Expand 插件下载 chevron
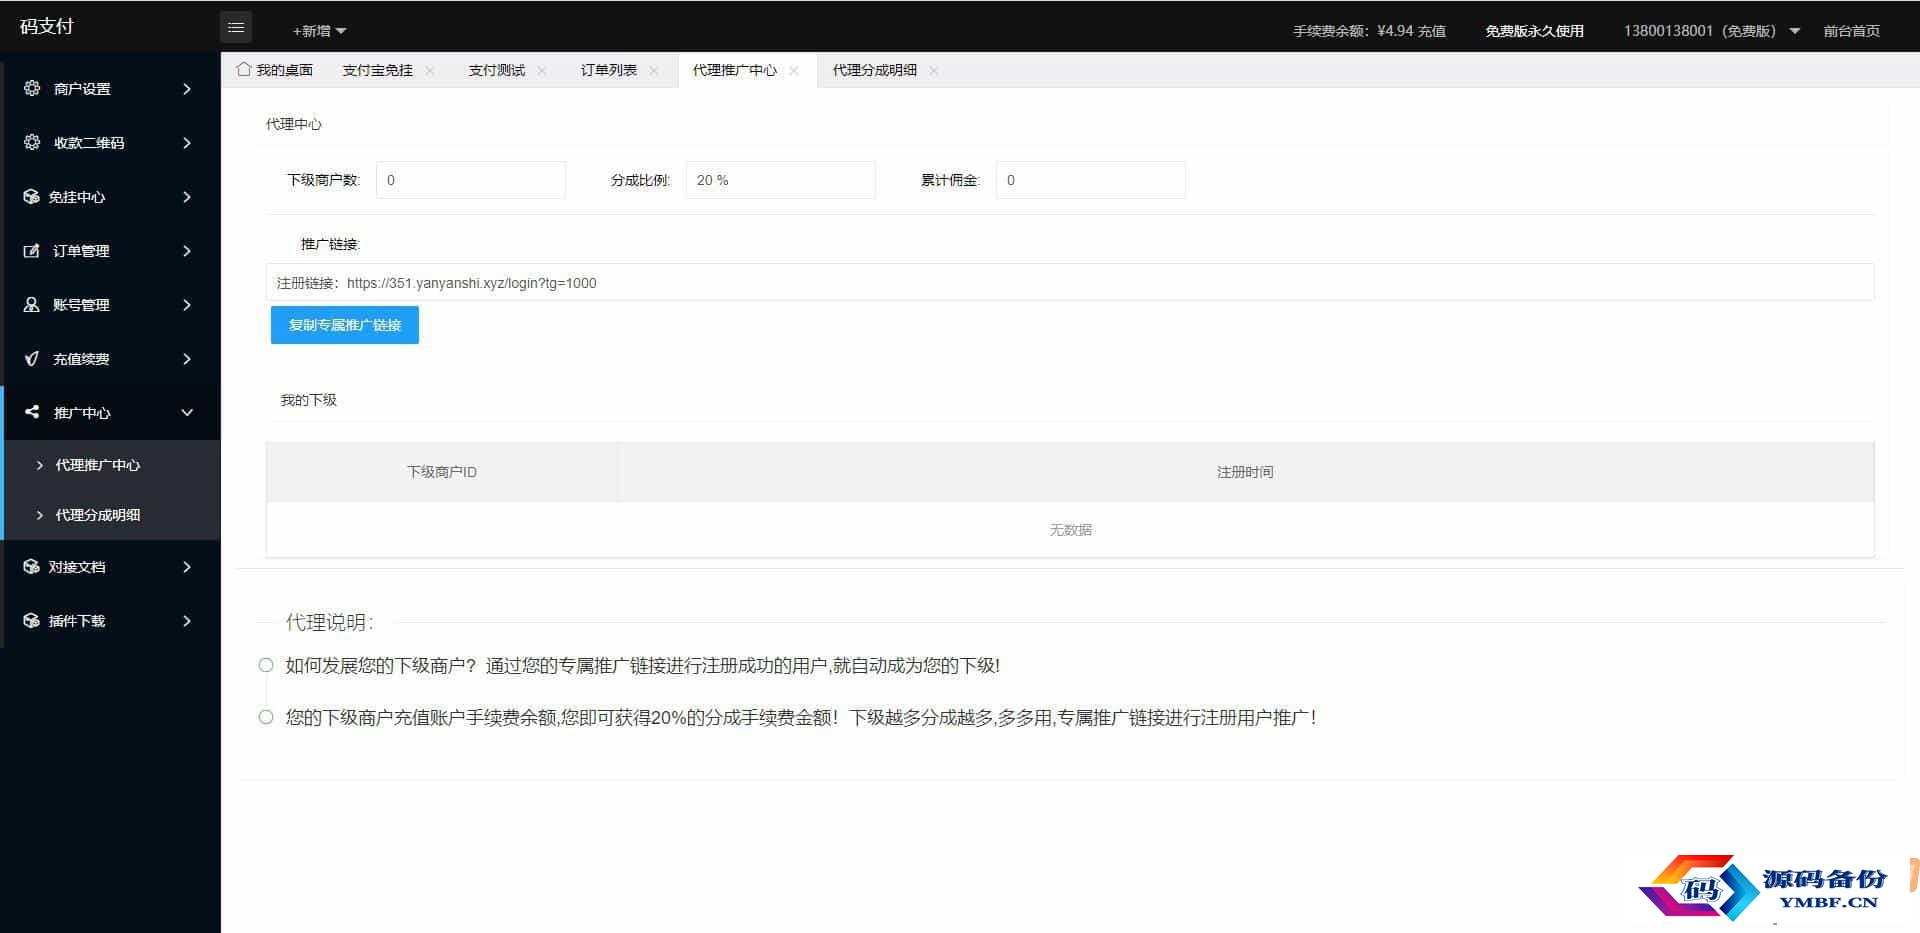The height and width of the screenshot is (933, 1920). pyautogui.click(x=187, y=621)
